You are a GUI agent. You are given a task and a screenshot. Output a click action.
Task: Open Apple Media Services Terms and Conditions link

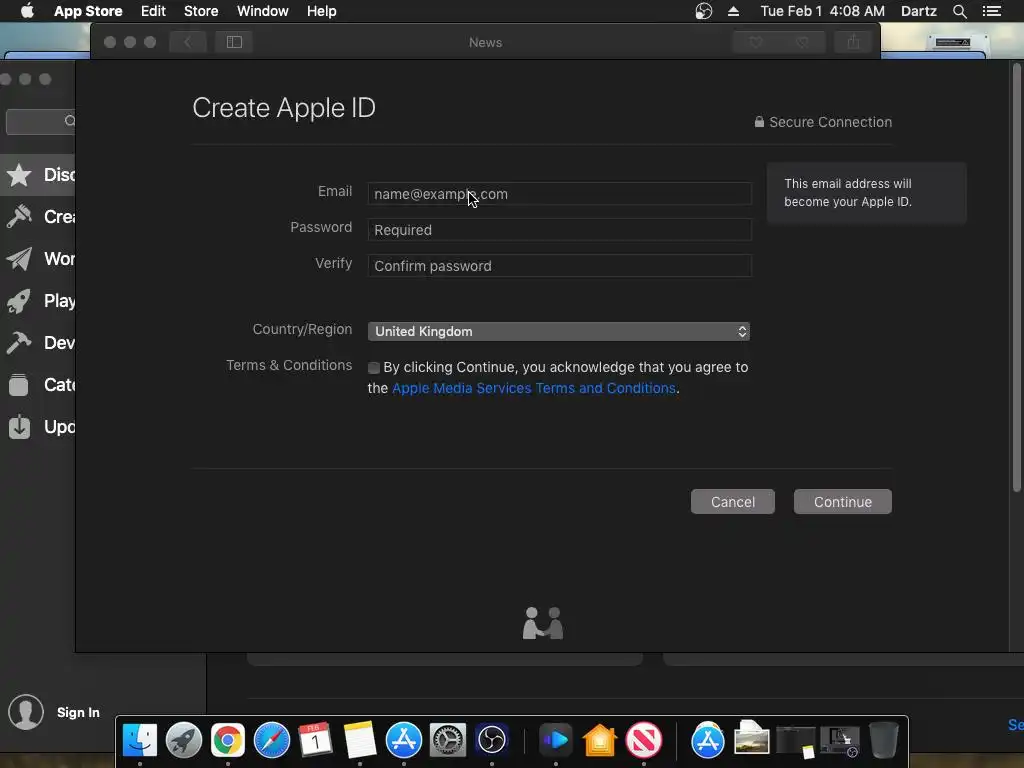click(534, 388)
